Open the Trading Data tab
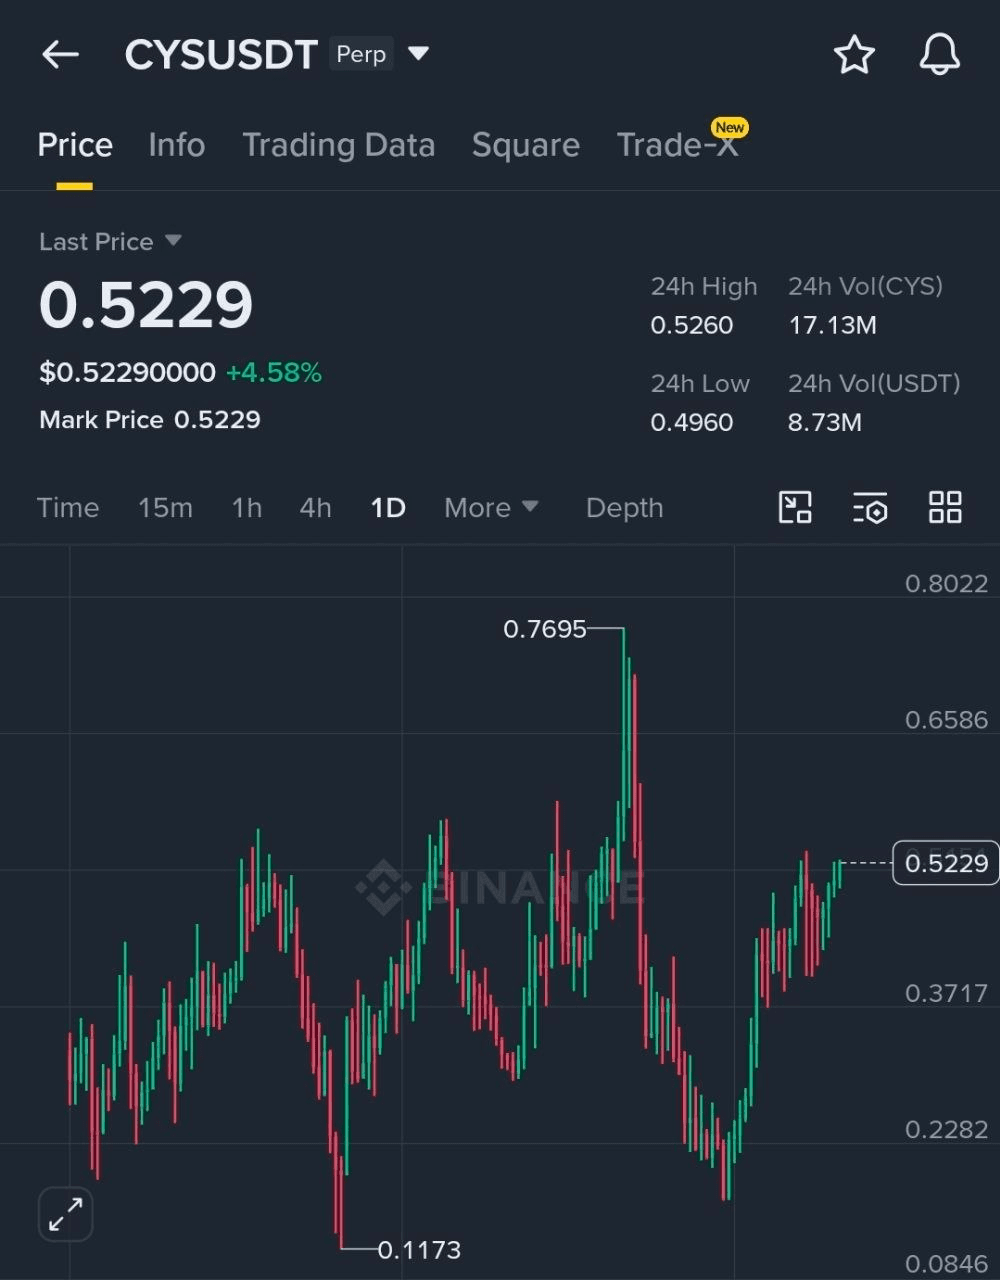Image resolution: width=1000 pixels, height=1280 pixels. click(338, 145)
